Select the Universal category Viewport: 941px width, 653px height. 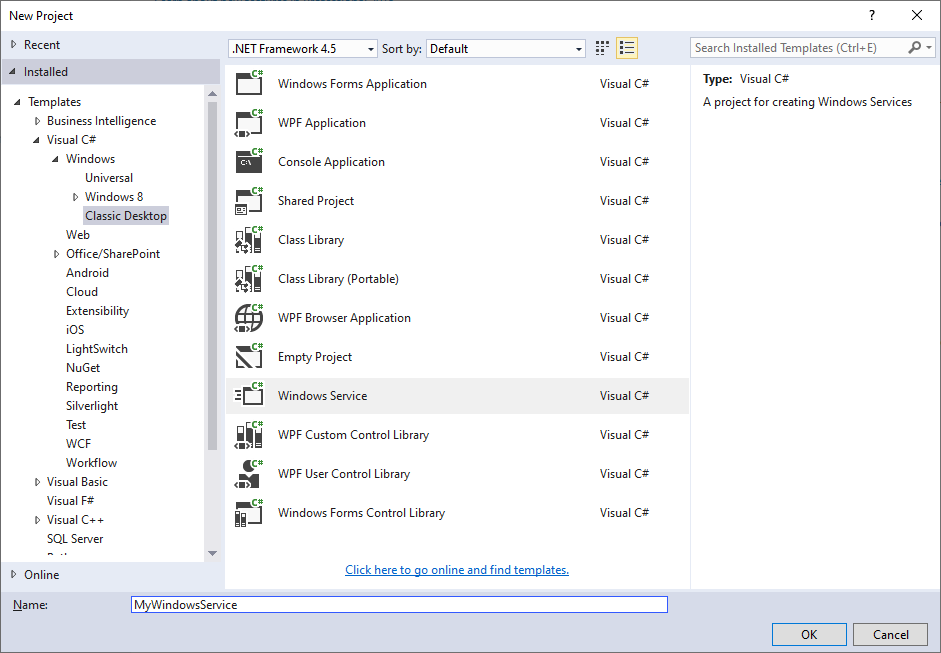click(x=109, y=178)
